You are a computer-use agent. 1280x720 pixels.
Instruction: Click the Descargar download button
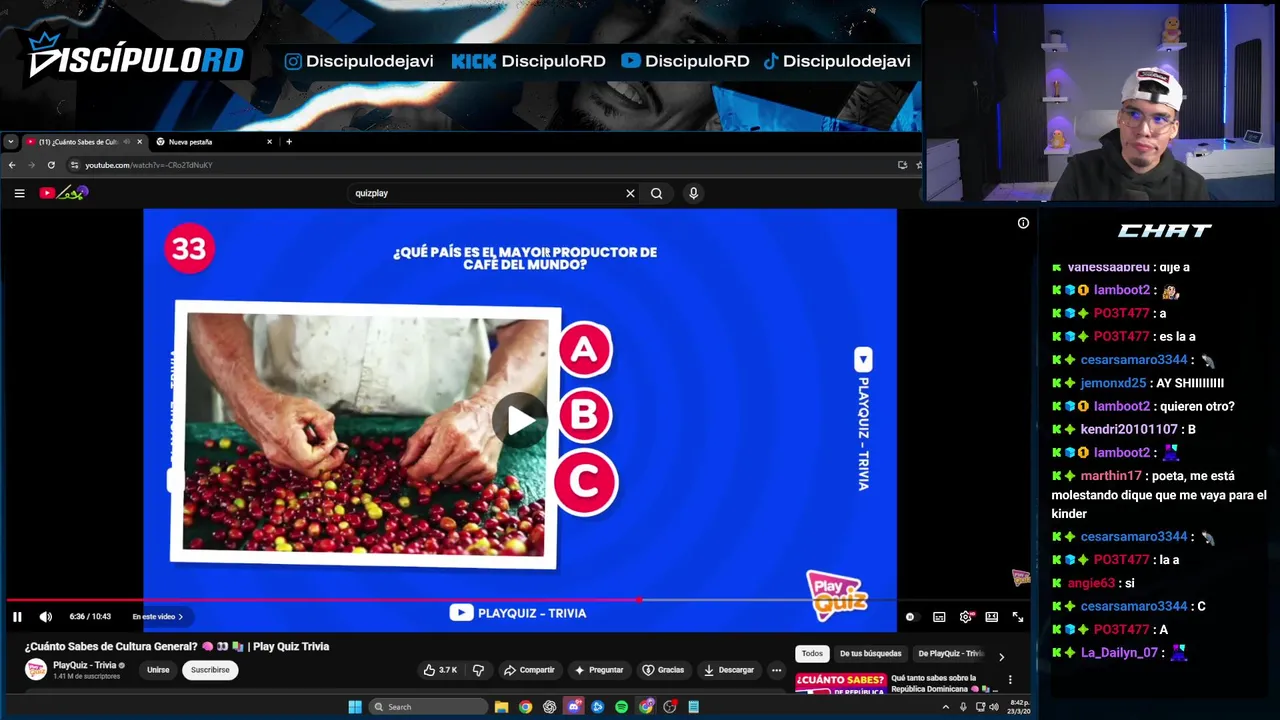pos(729,670)
